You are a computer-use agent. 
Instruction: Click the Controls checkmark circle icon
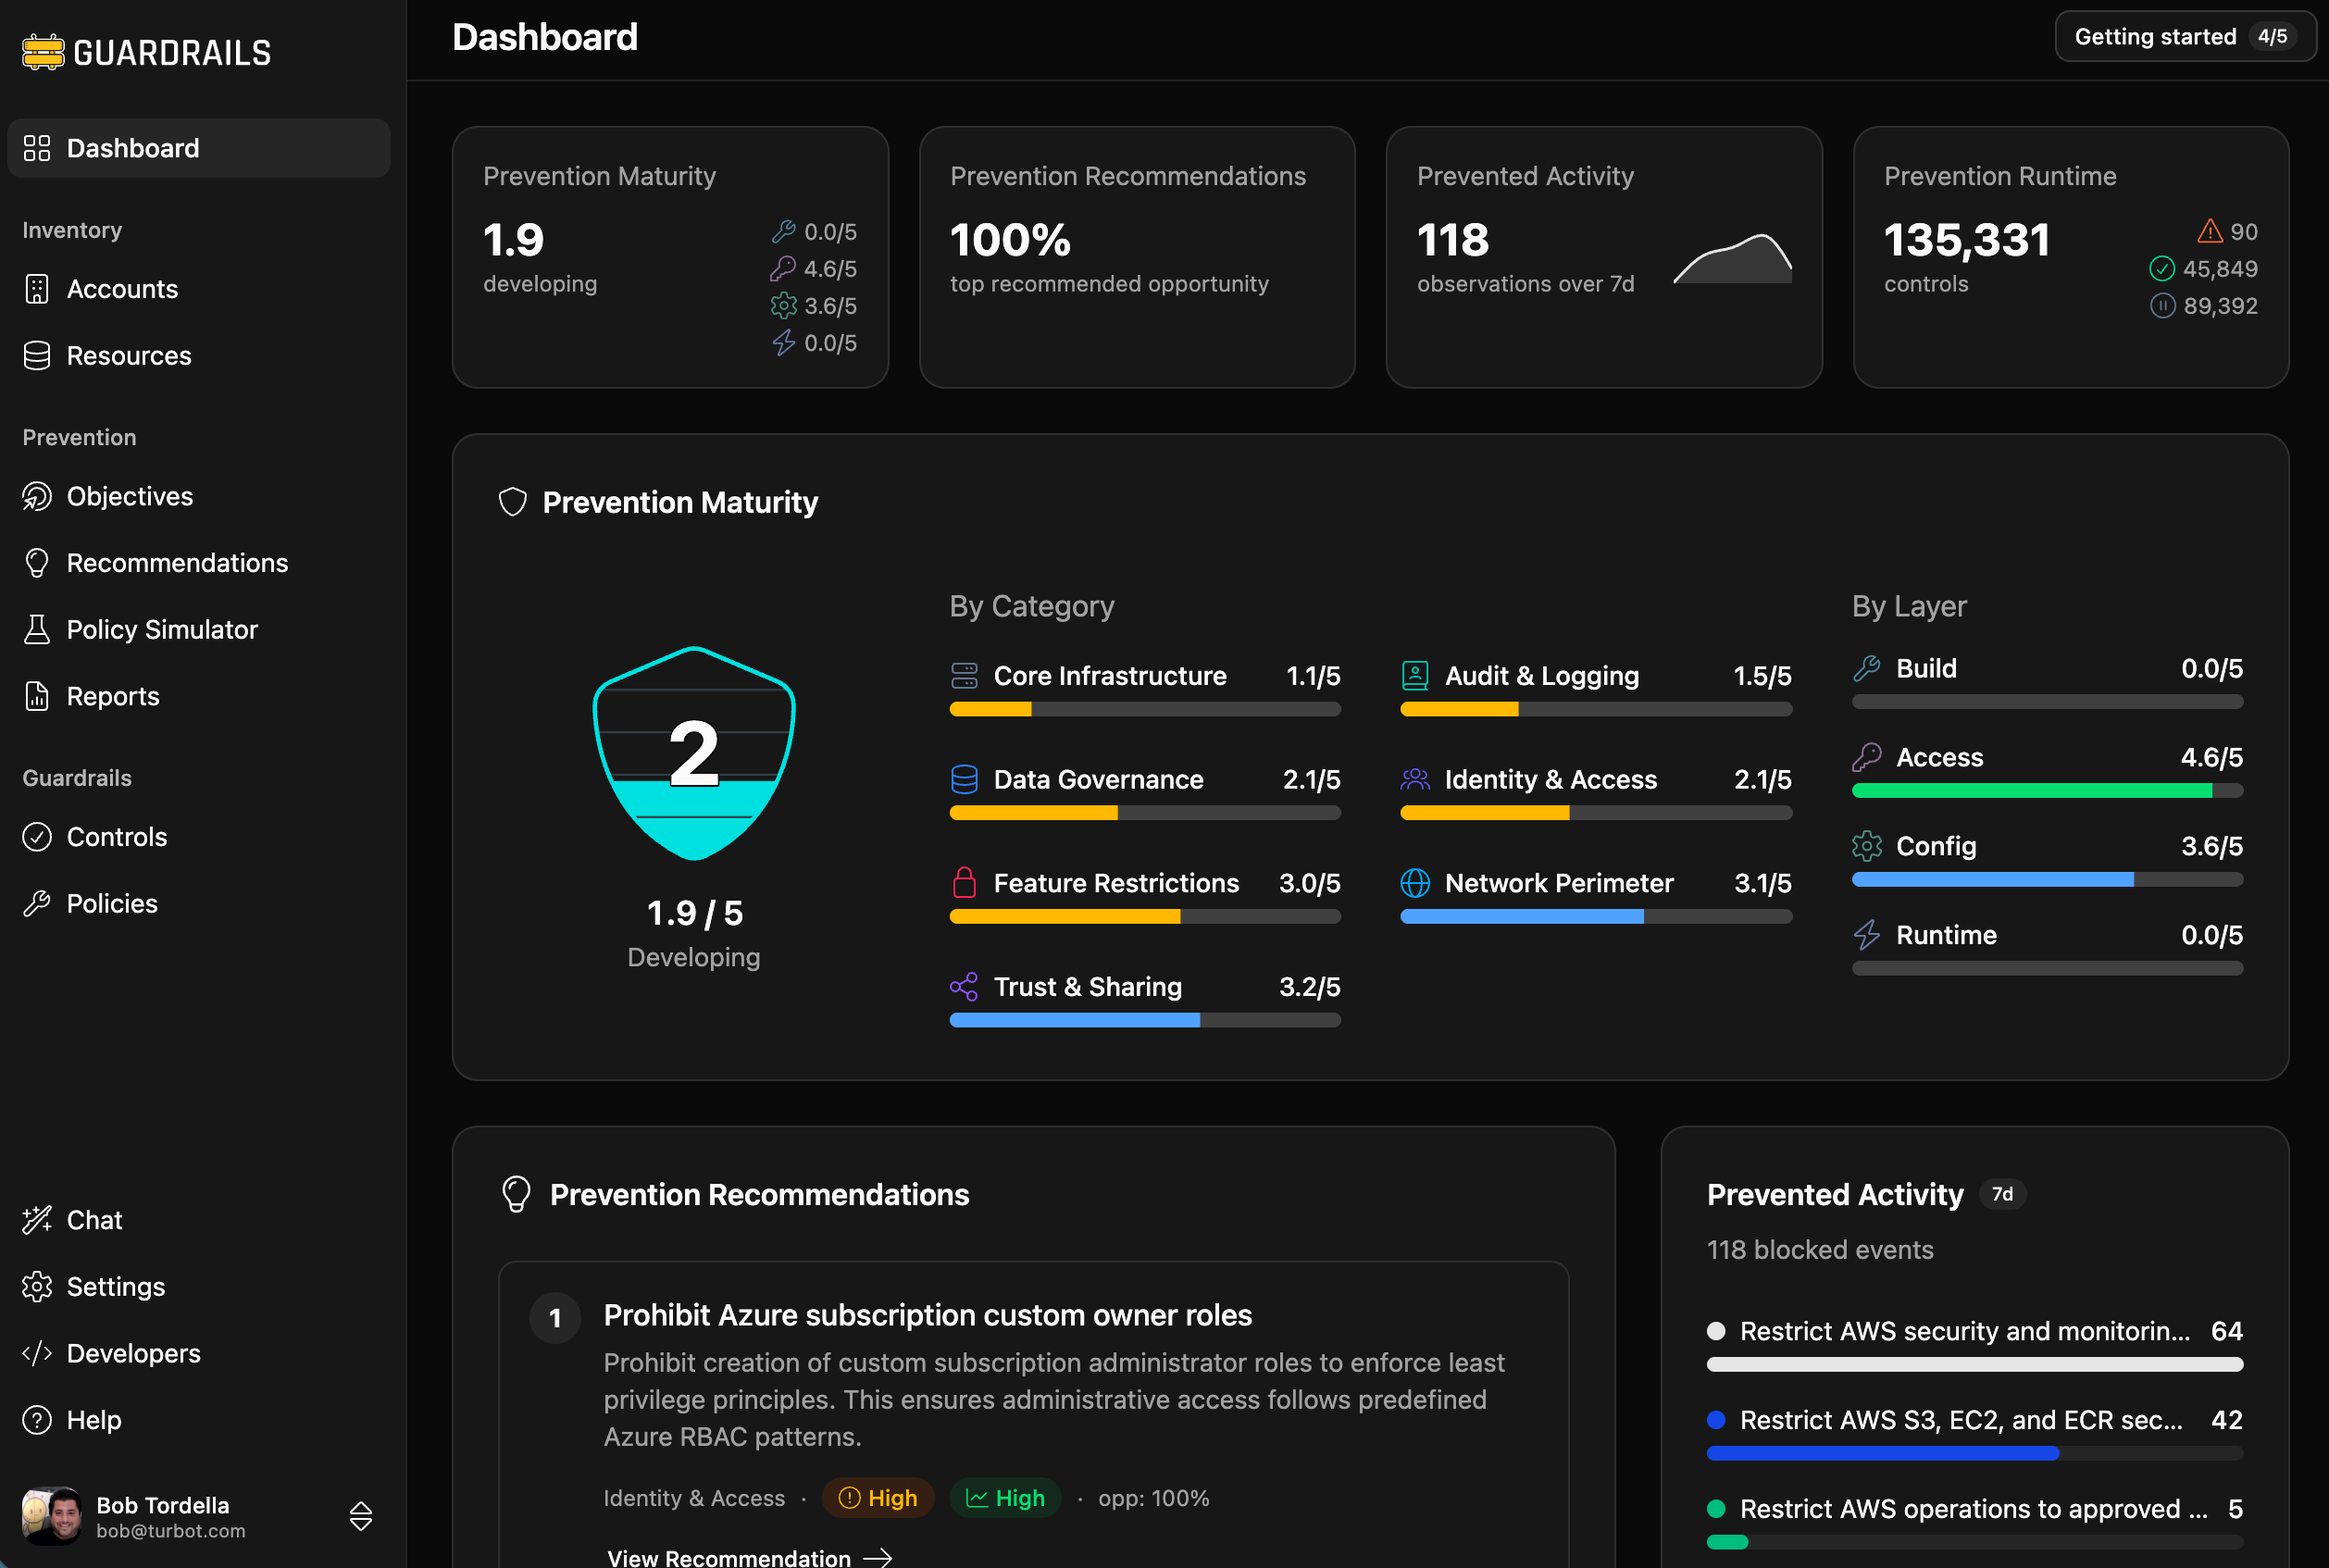pyautogui.click(x=37, y=837)
